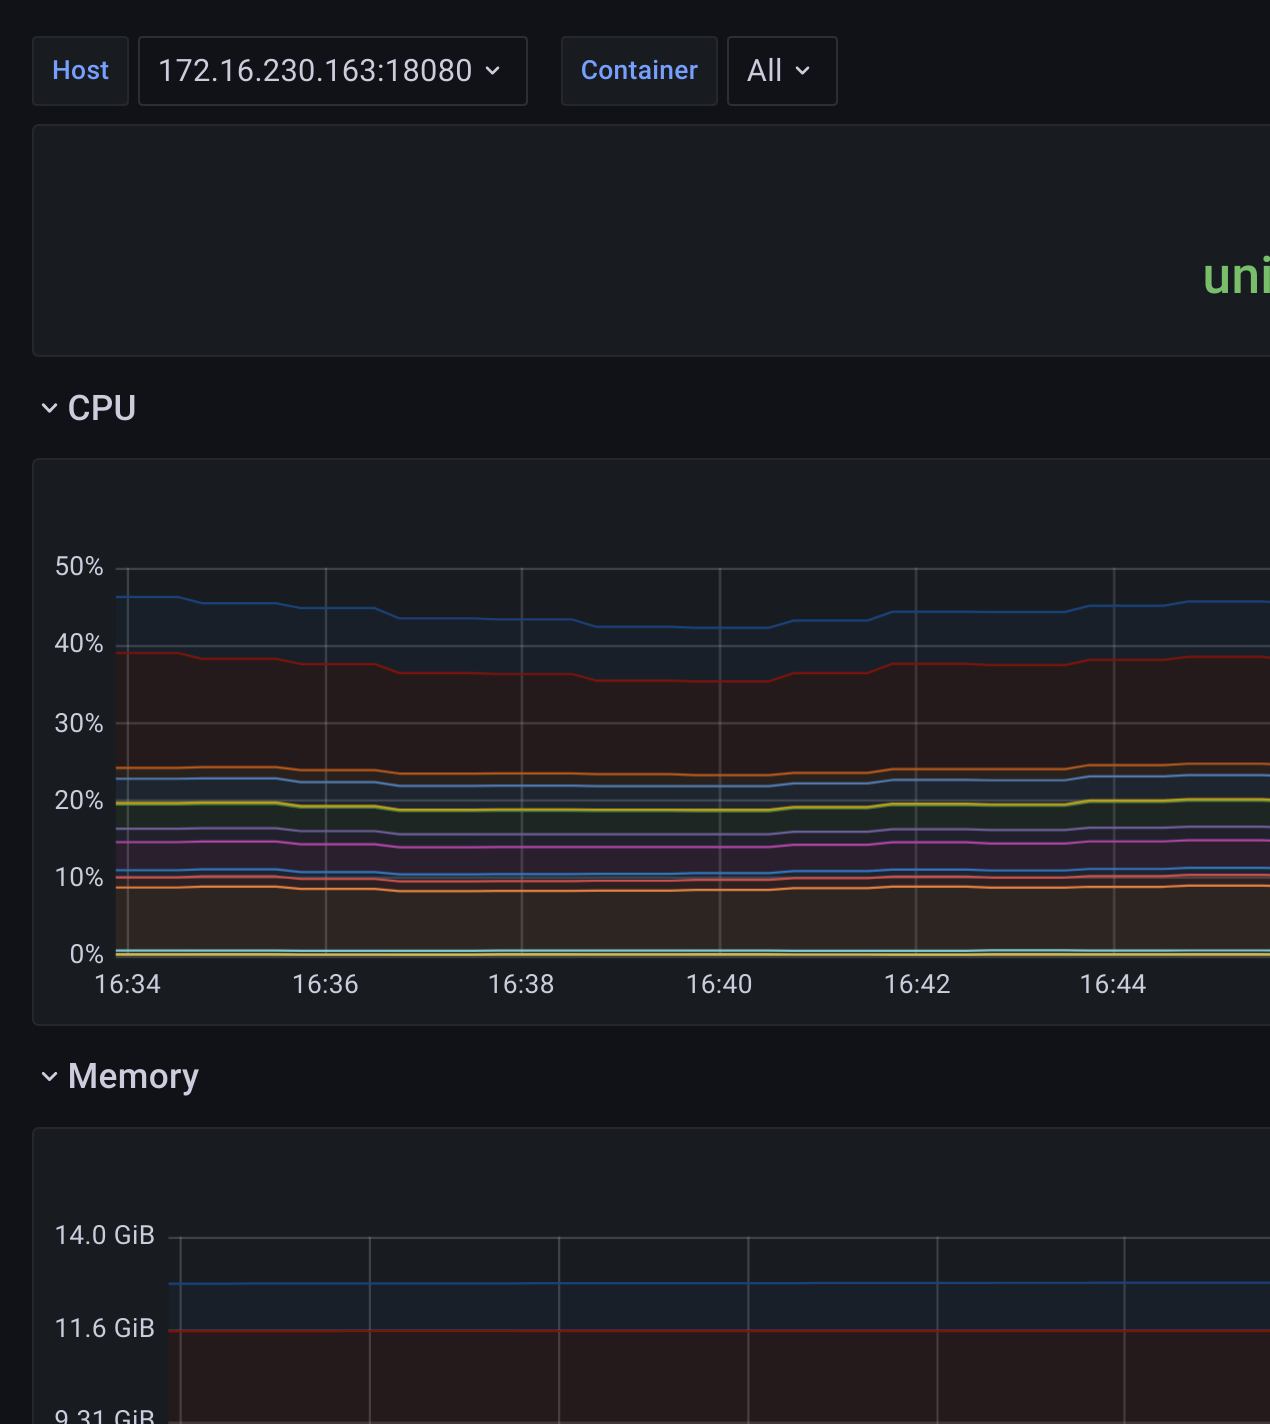Click the 14.0 GiB memory axis label
This screenshot has height=1424, width=1270.
pos(105,1235)
